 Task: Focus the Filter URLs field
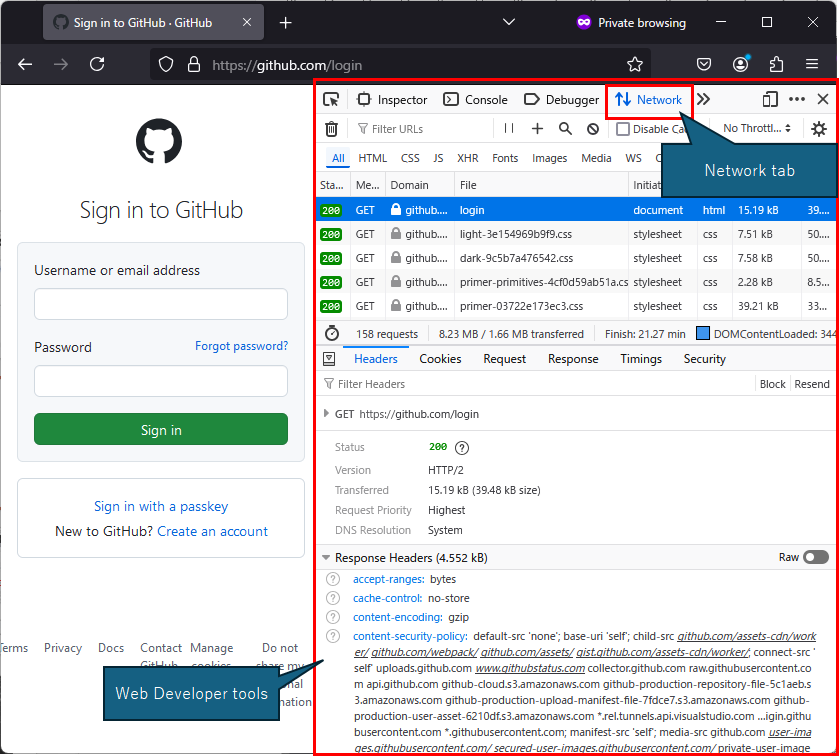423,129
